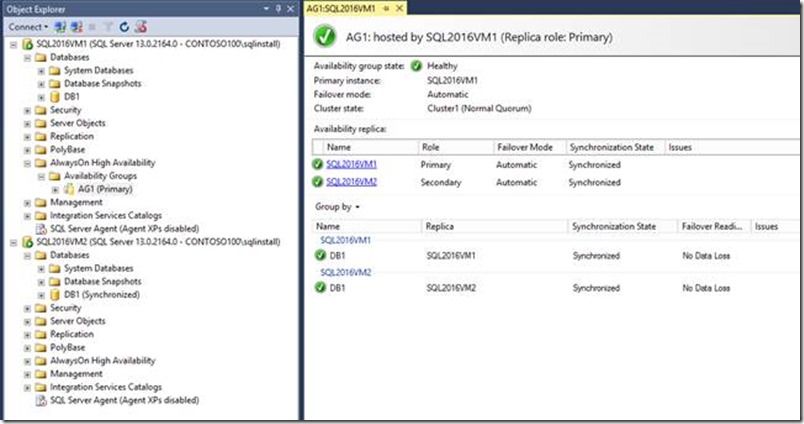Close the AG1:SQL2016VM1 tab
This screenshot has height=424, width=804.
tap(399, 8)
